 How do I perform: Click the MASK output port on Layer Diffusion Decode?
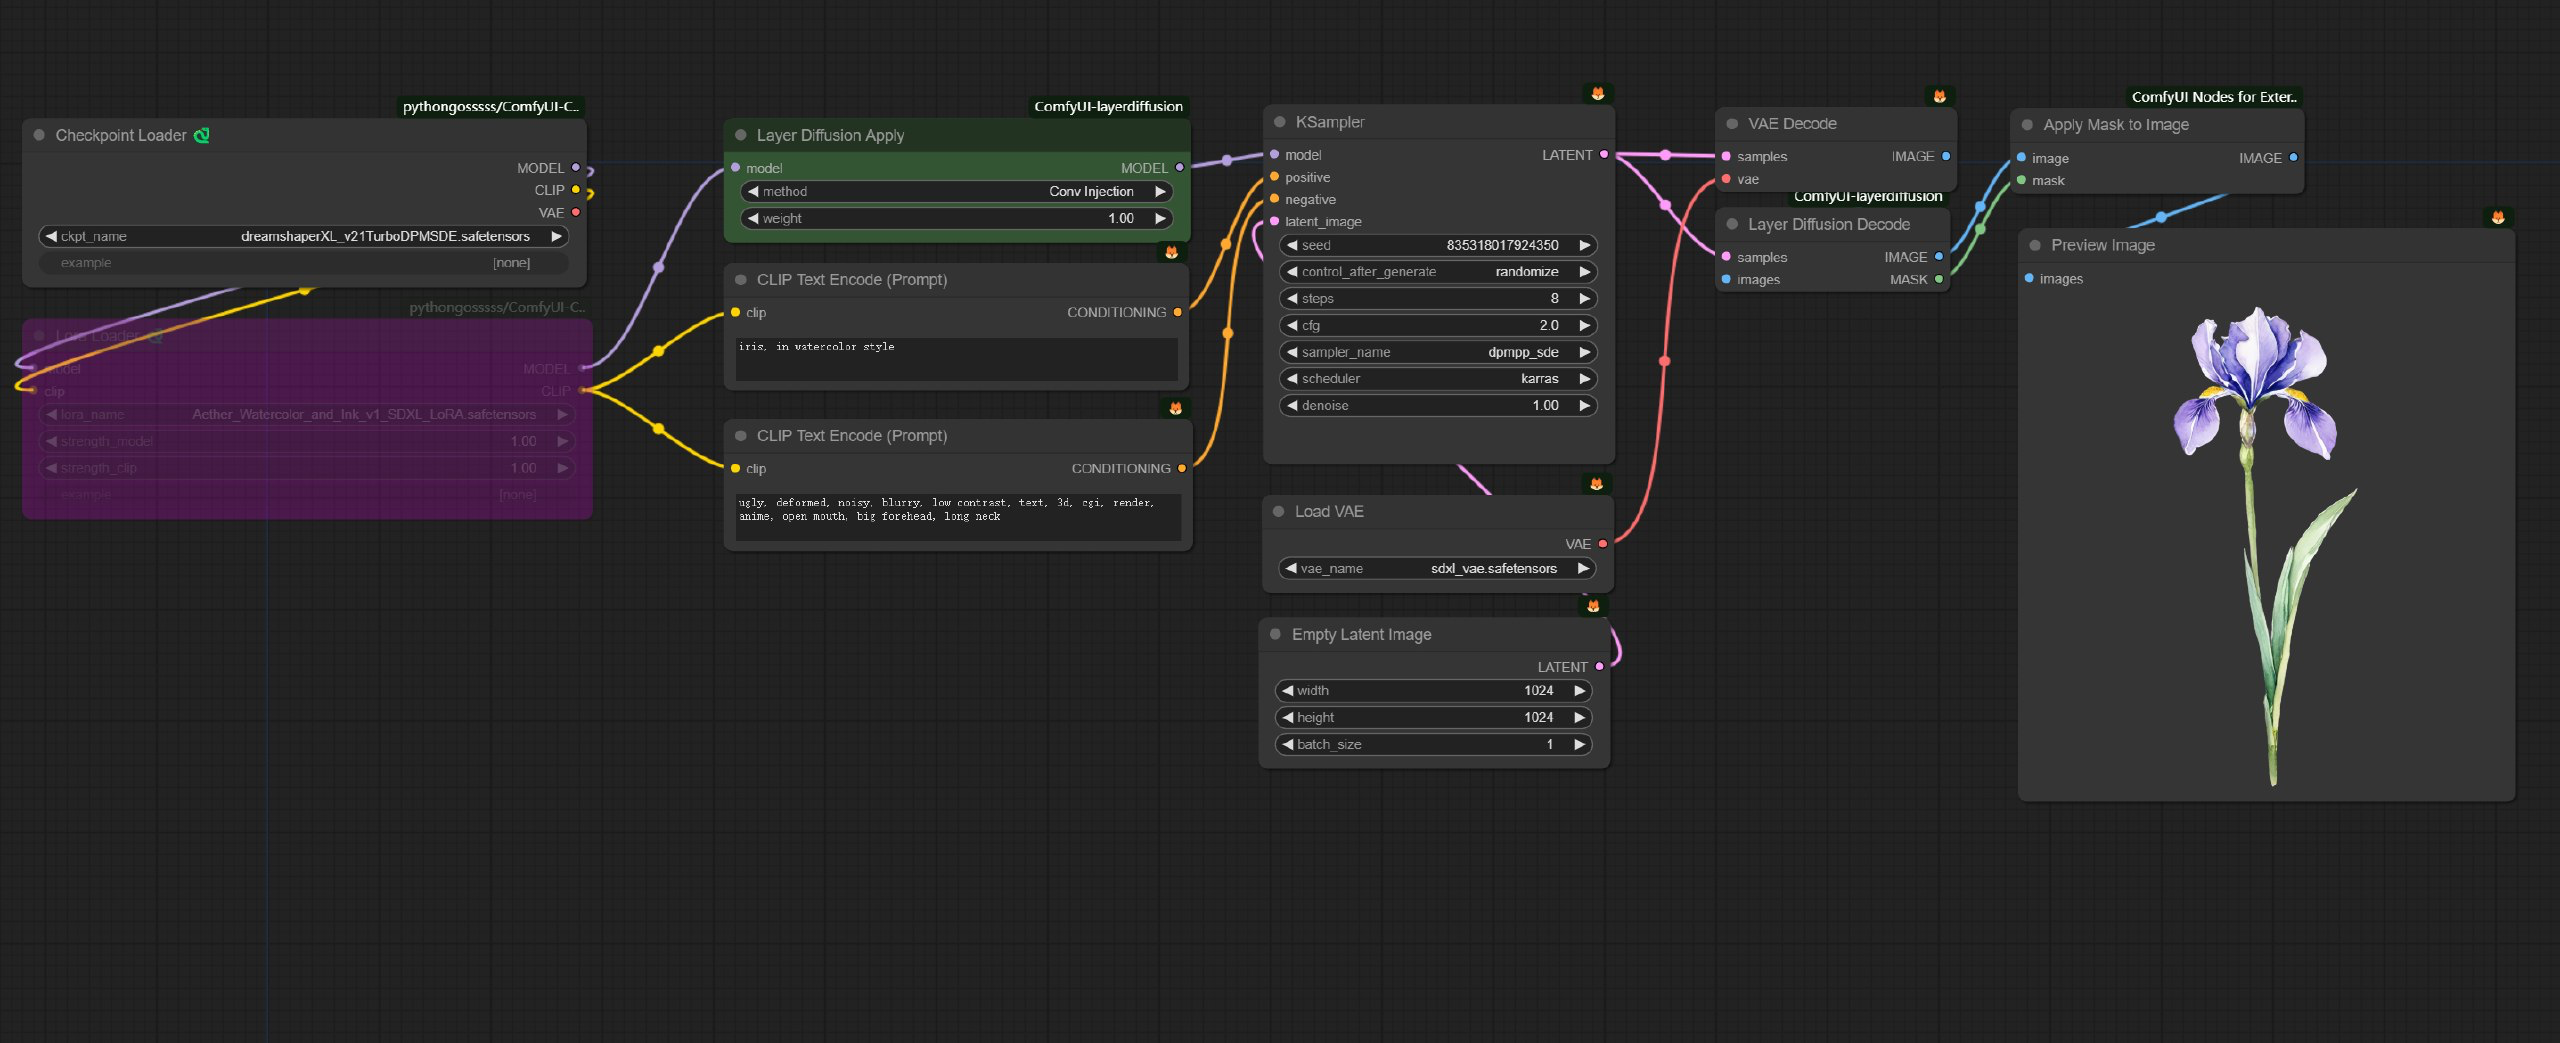point(1939,280)
